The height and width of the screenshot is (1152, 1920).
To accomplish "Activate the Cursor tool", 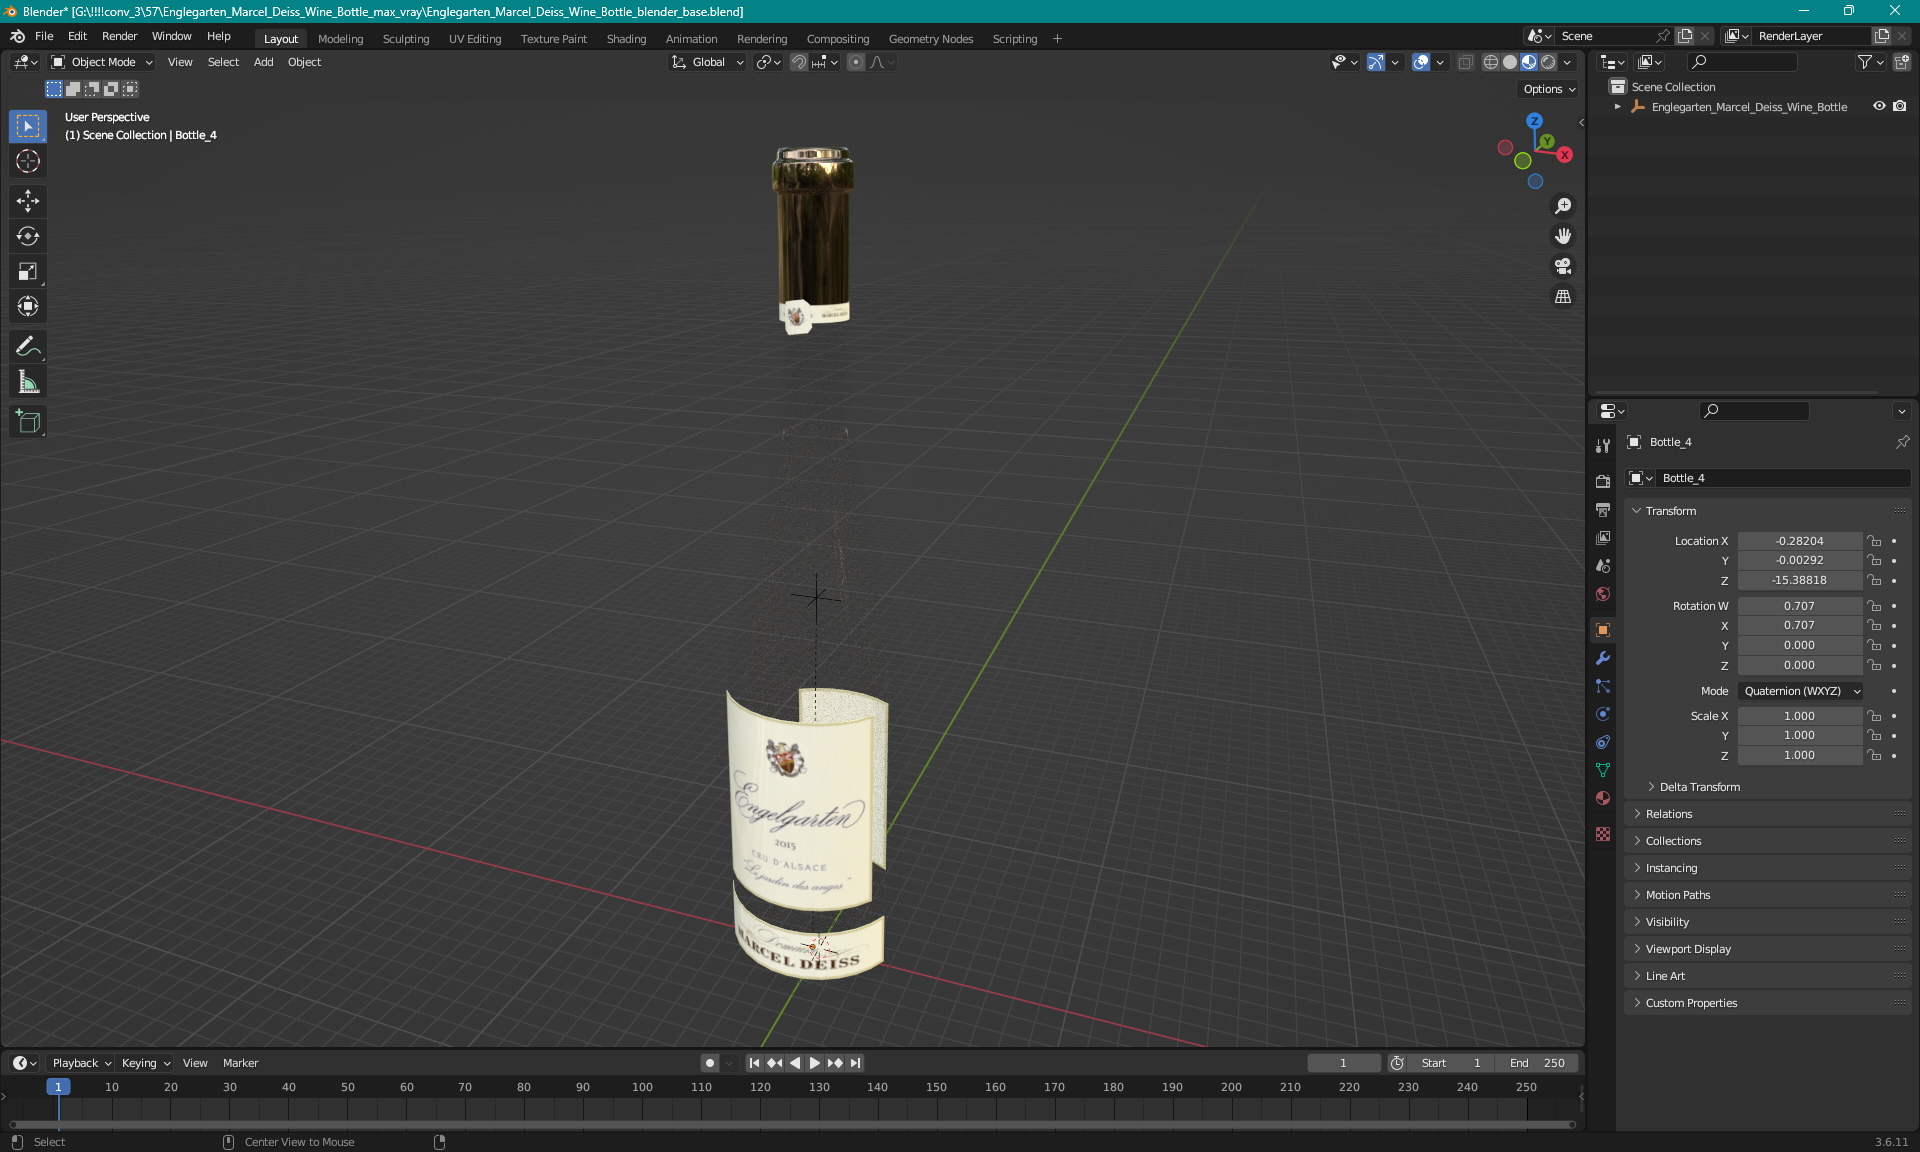I will point(28,162).
